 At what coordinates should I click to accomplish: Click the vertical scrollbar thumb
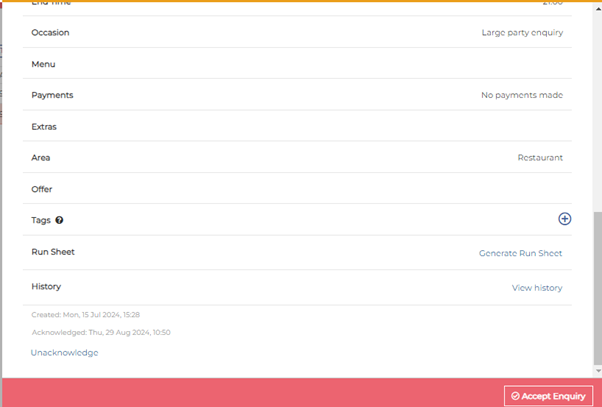[597, 292]
